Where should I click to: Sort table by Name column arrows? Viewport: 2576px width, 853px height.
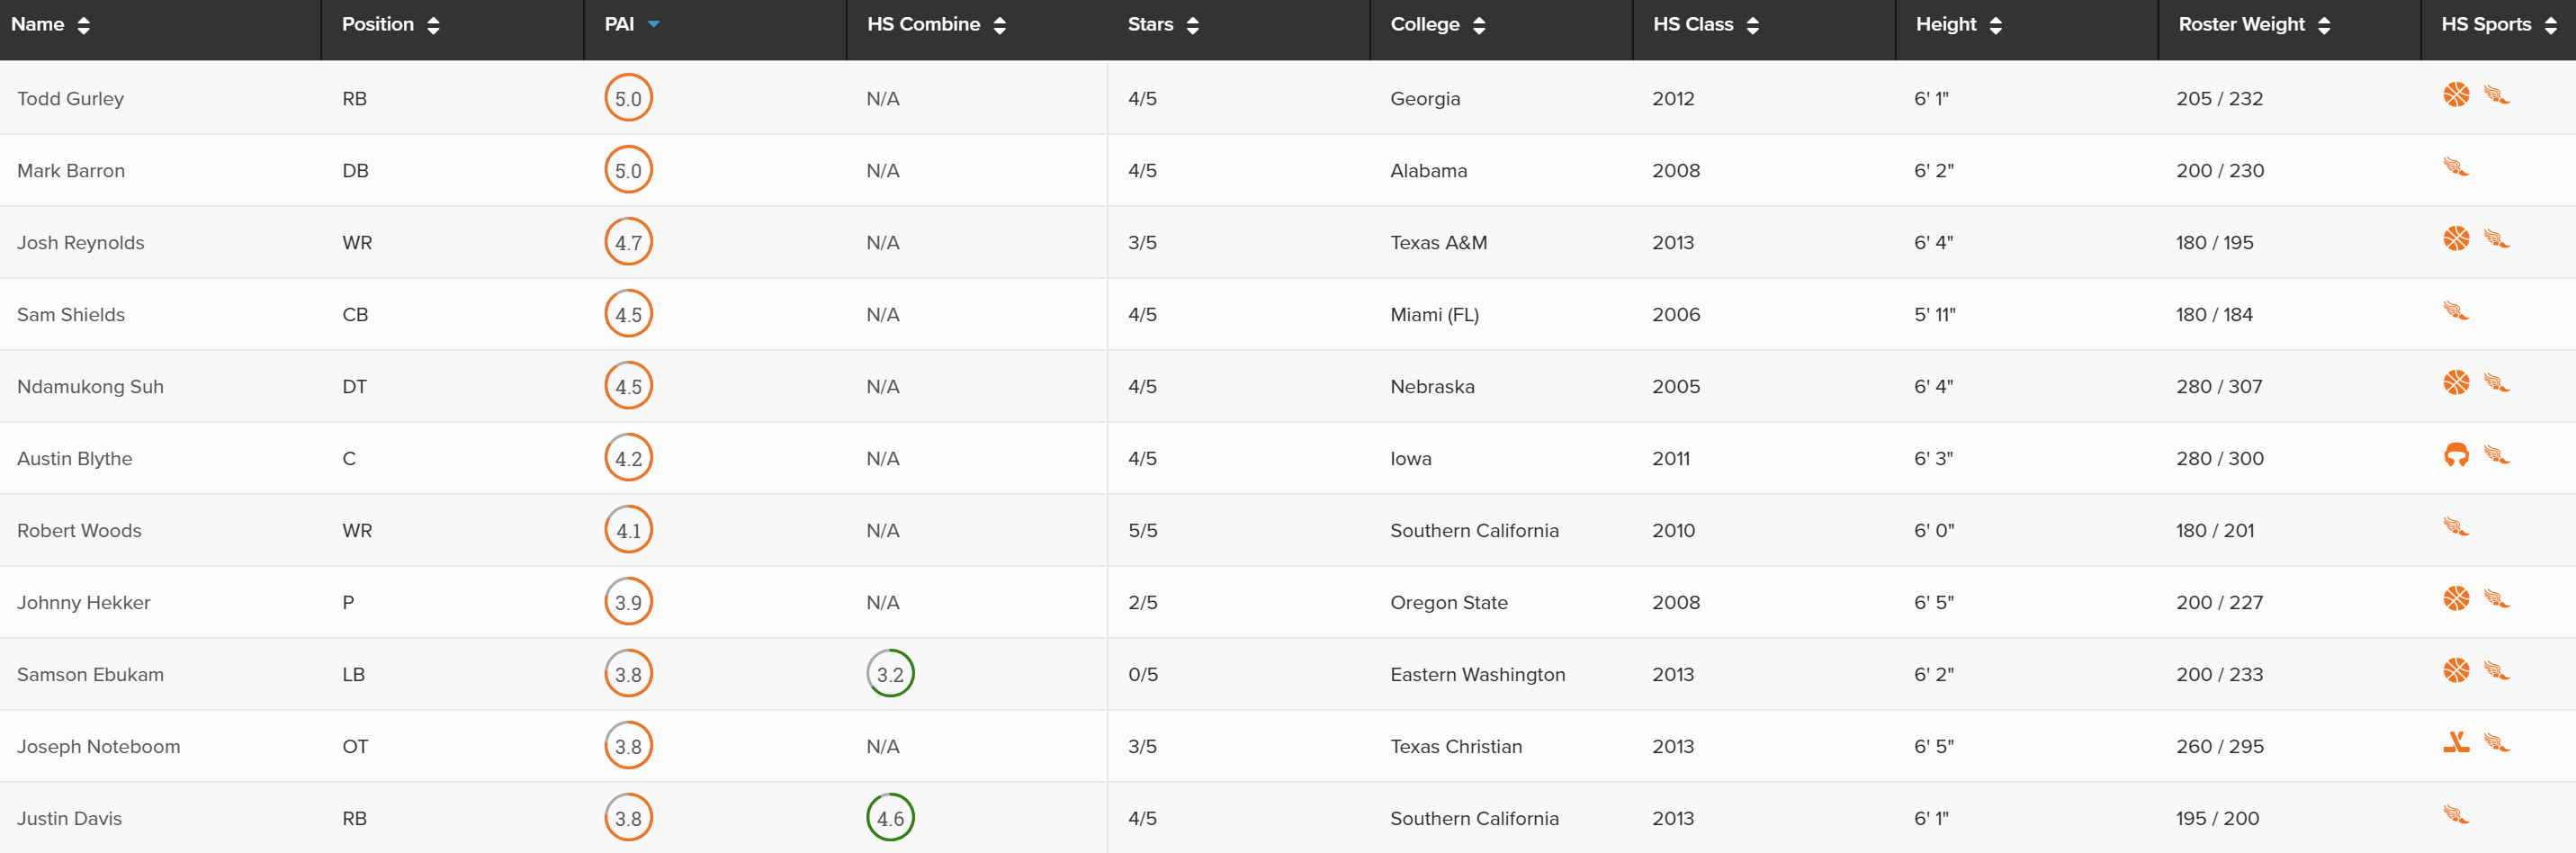(84, 26)
